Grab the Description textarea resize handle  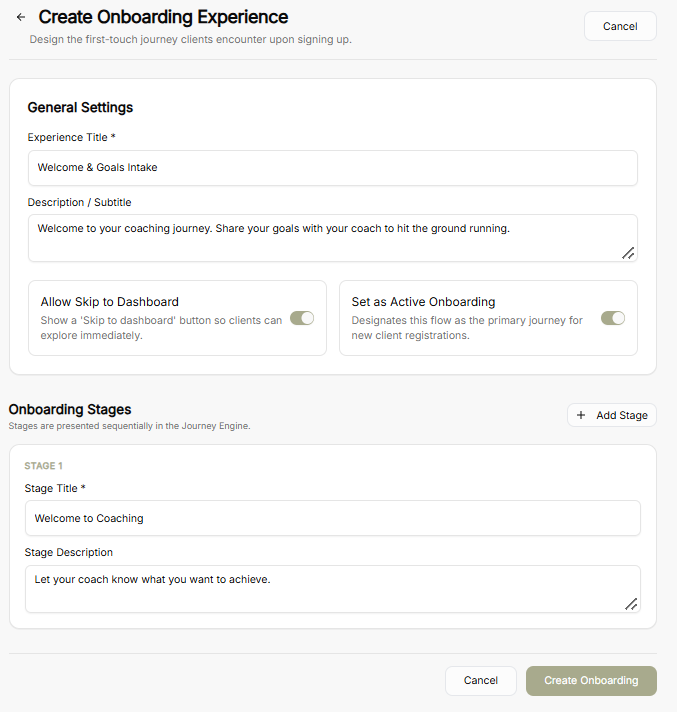[628, 253]
